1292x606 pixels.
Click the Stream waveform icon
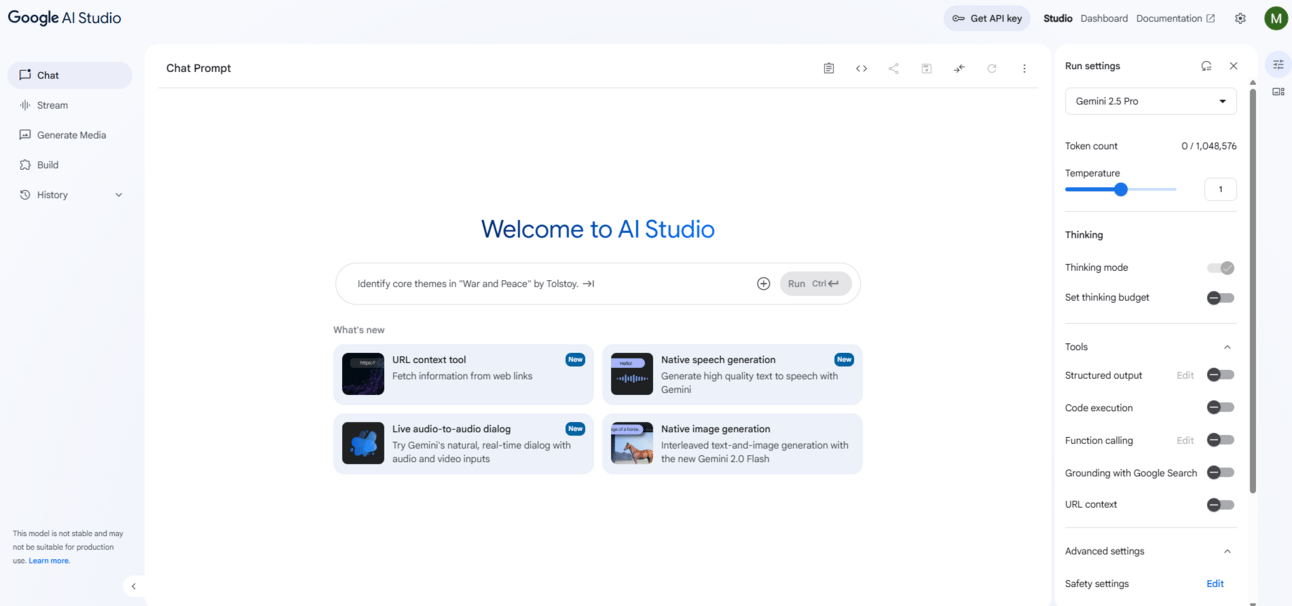25,105
